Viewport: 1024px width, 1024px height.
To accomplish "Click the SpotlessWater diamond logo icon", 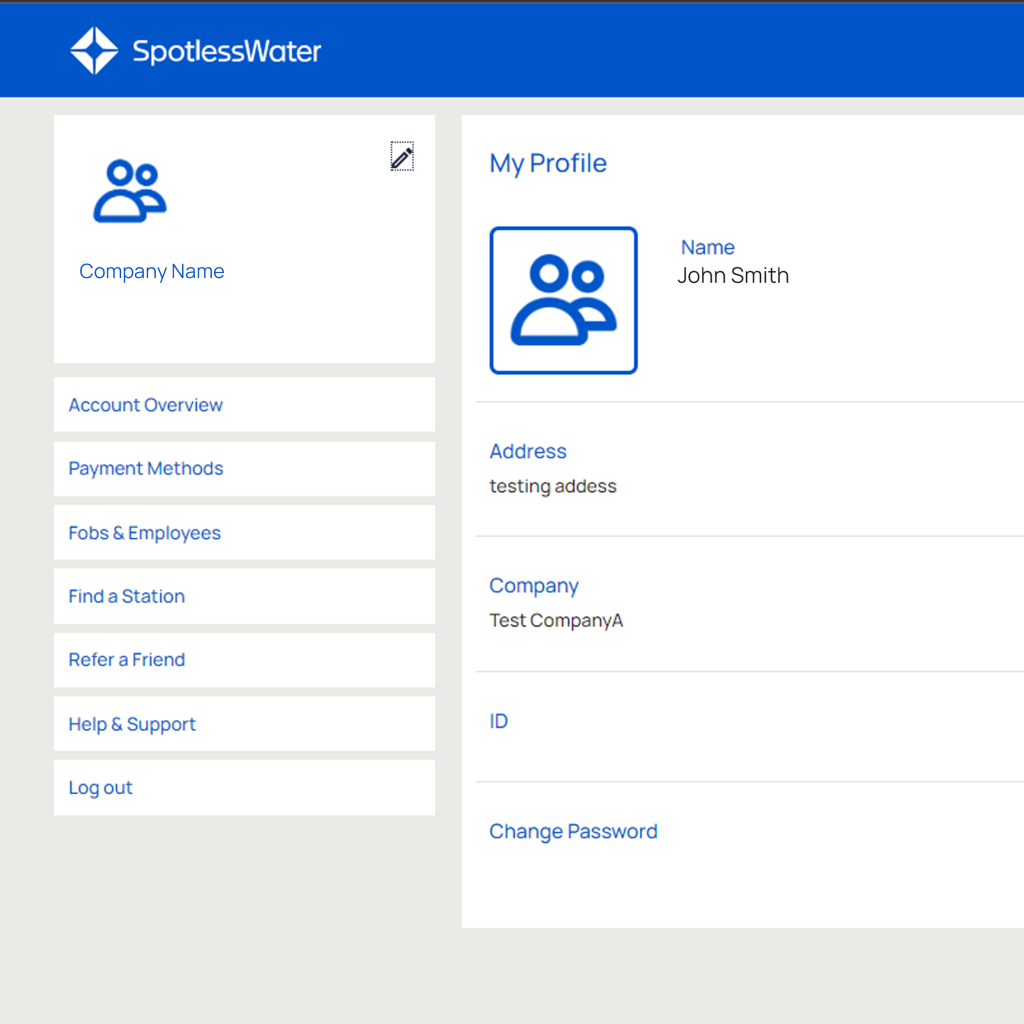I will click(94, 50).
